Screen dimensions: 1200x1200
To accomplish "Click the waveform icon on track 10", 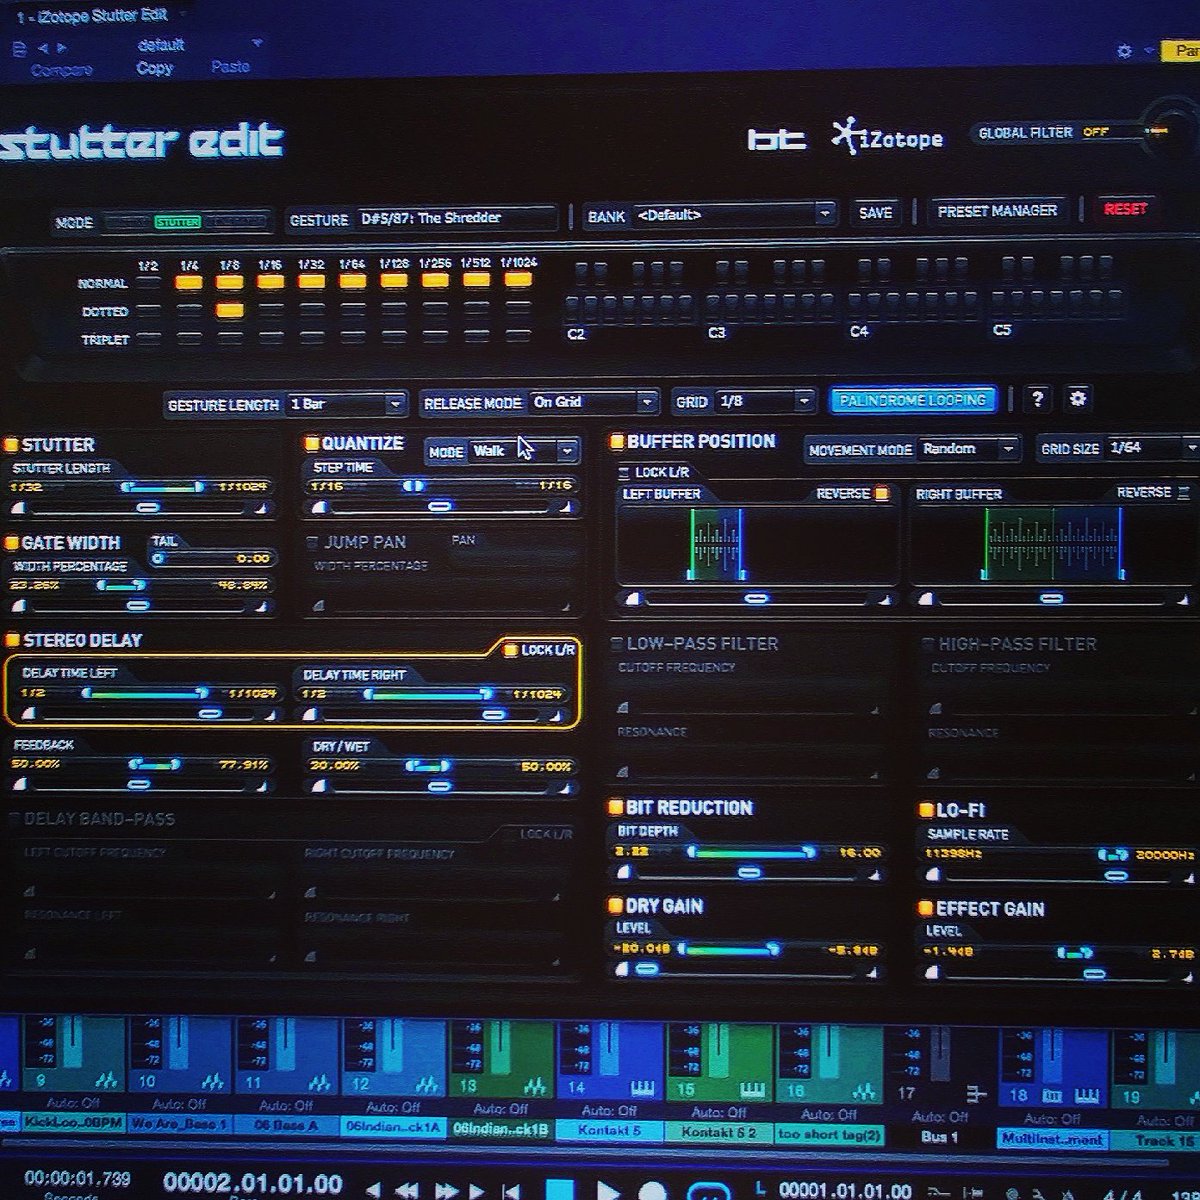I will [213, 1082].
